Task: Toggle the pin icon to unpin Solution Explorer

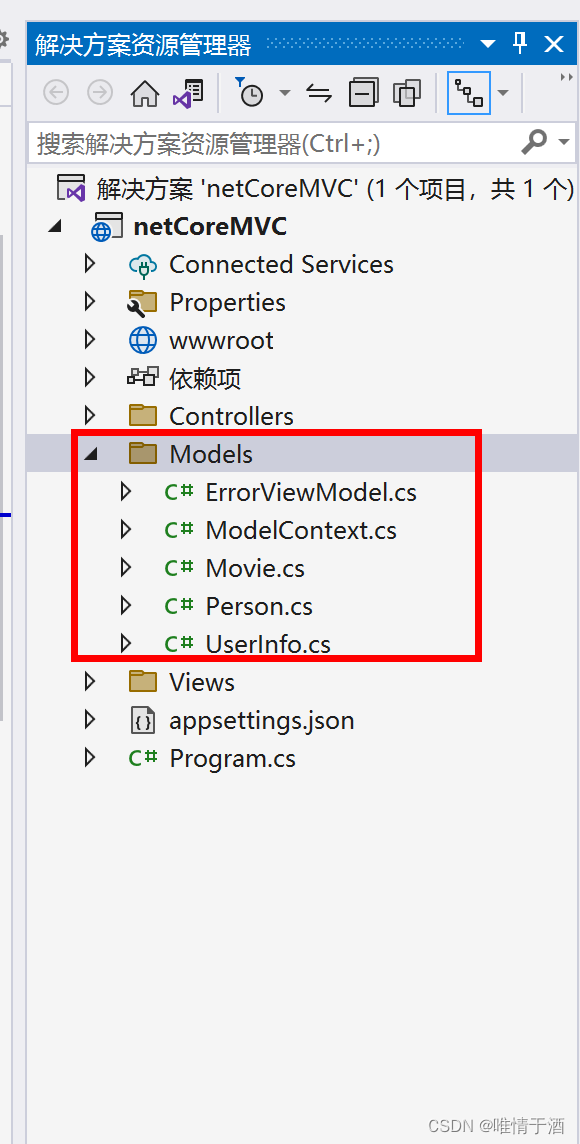Action: click(x=517, y=43)
